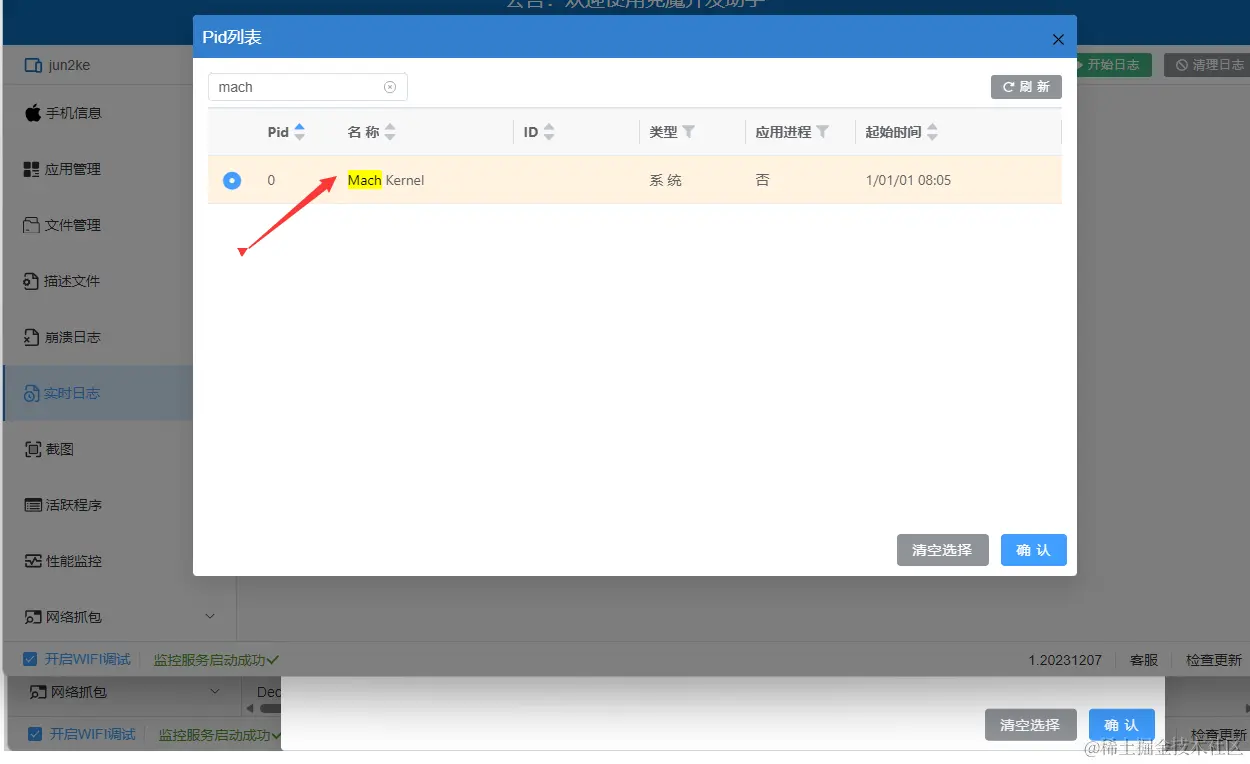Open 截图 in the sidebar

point(50,449)
